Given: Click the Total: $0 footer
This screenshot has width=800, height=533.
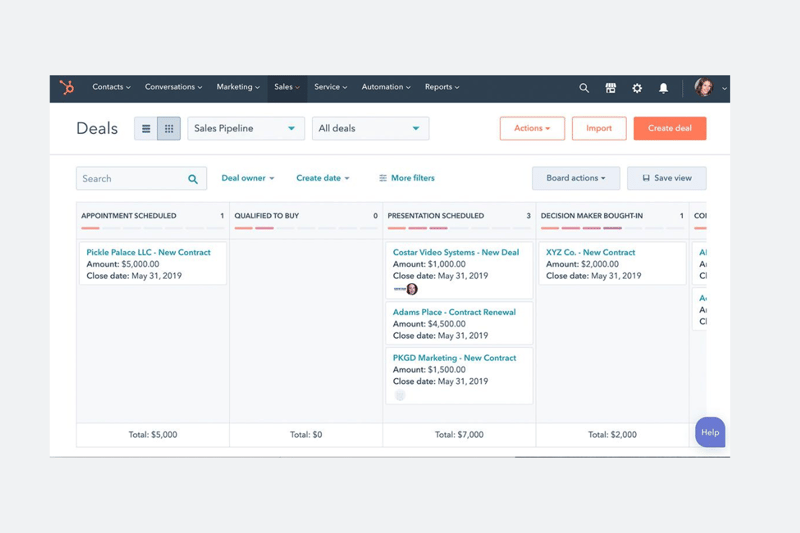Looking at the screenshot, I should 306,435.
